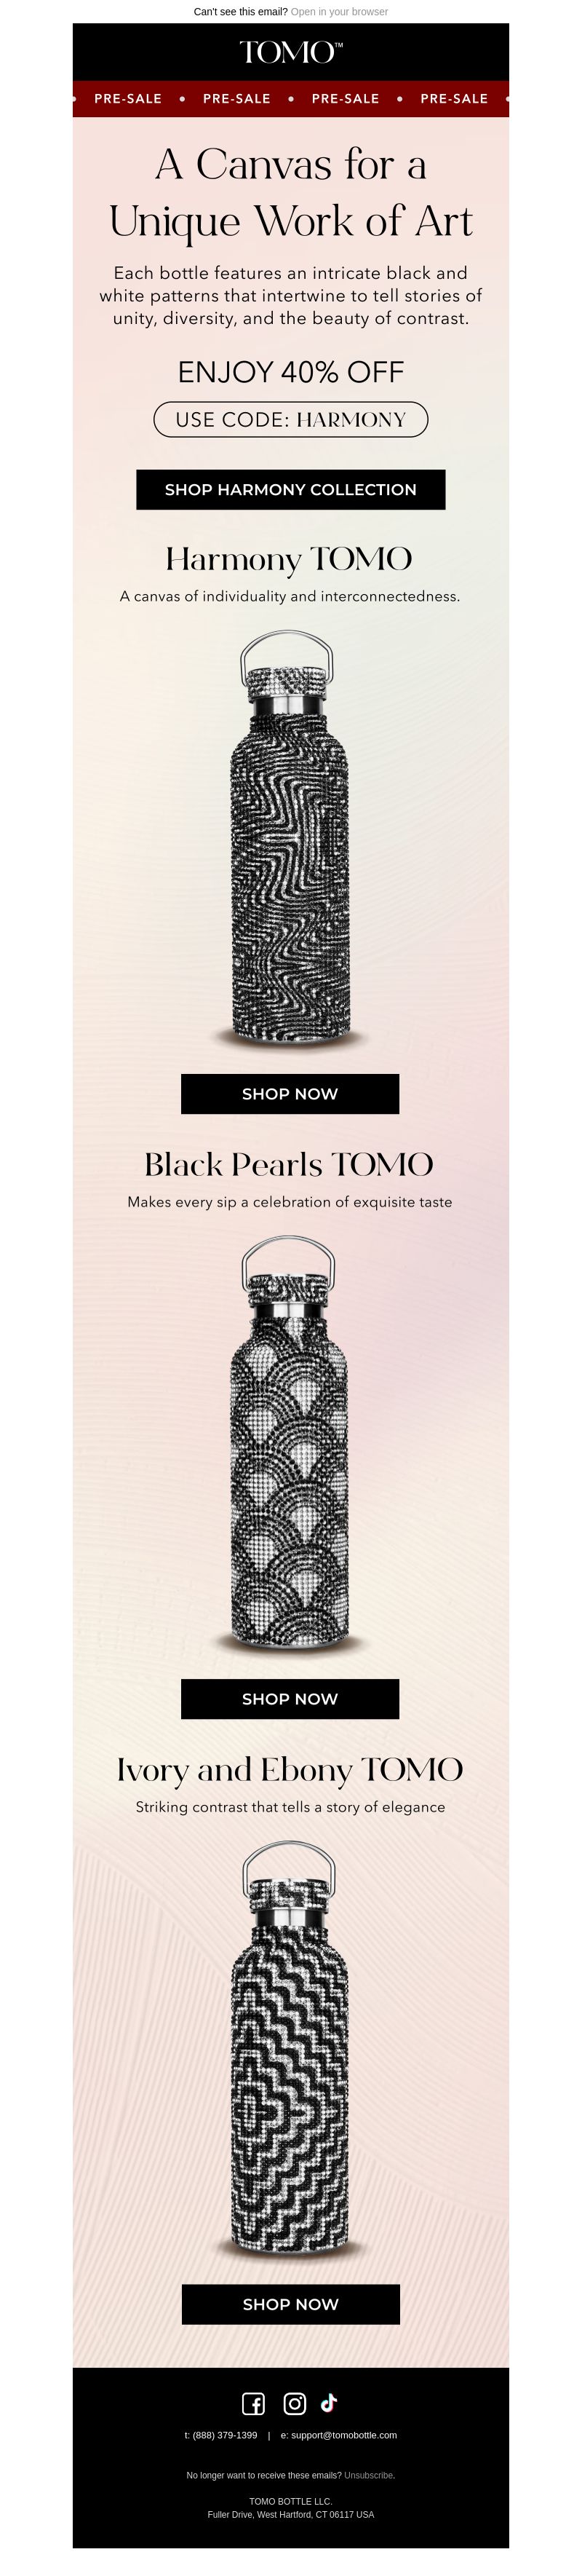Click the USE CODE: HARMONY badge
Image resolution: width=582 pixels, height=2576 pixels.
click(291, 420)
